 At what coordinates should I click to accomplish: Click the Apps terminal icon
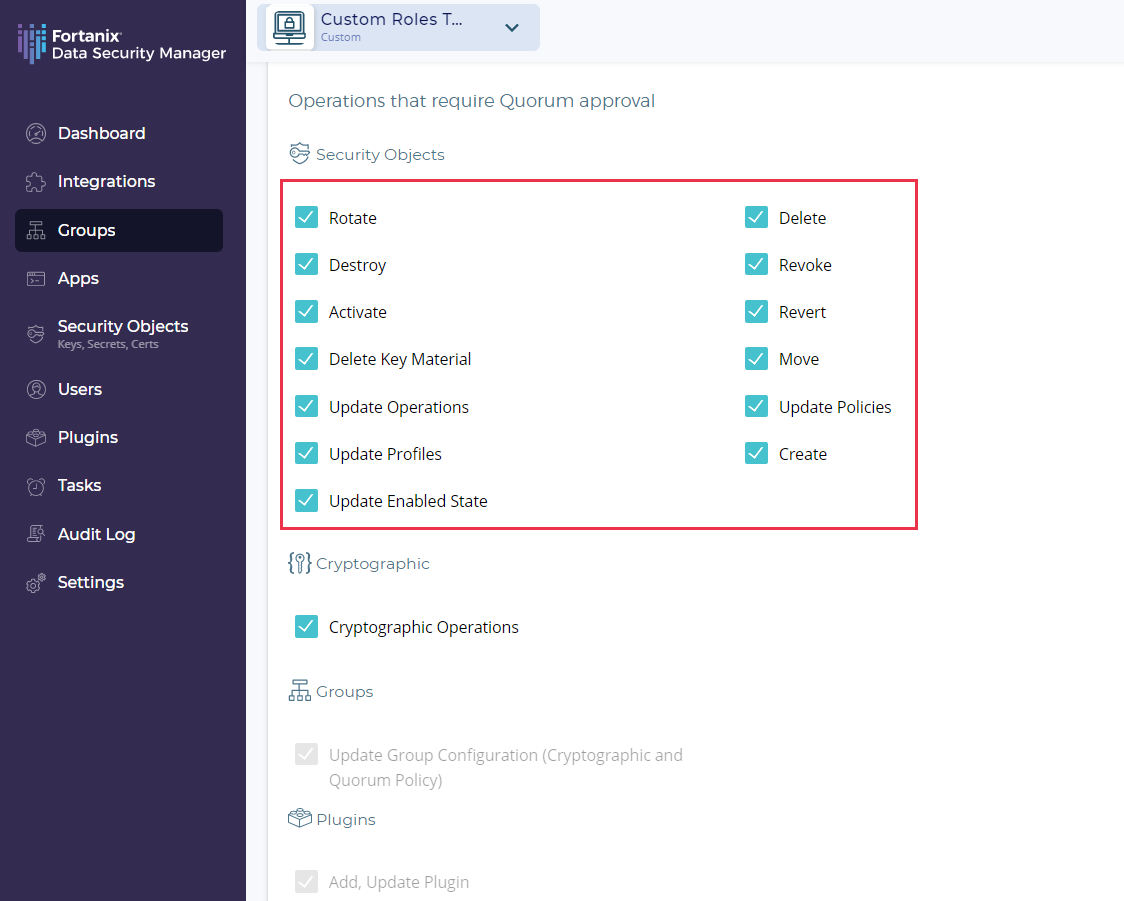tap(36, 279)
